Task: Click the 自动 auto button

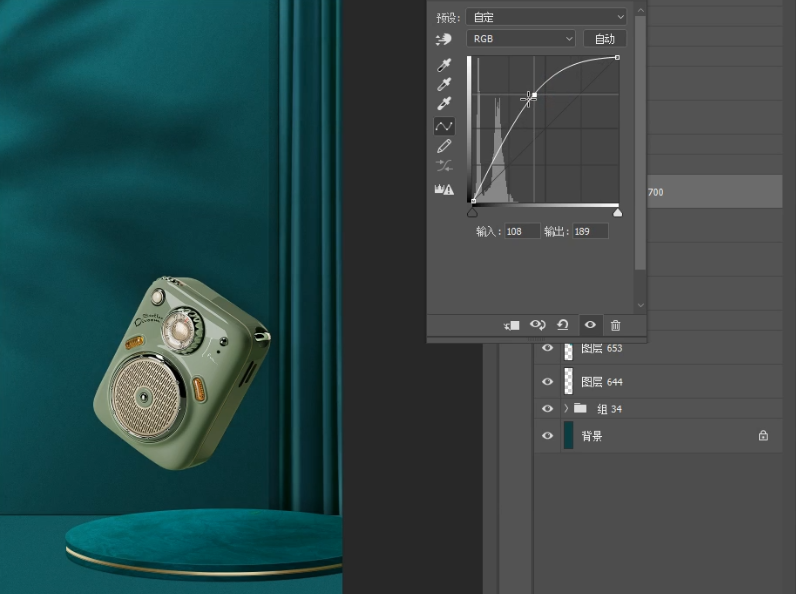Action: (605, 39)
